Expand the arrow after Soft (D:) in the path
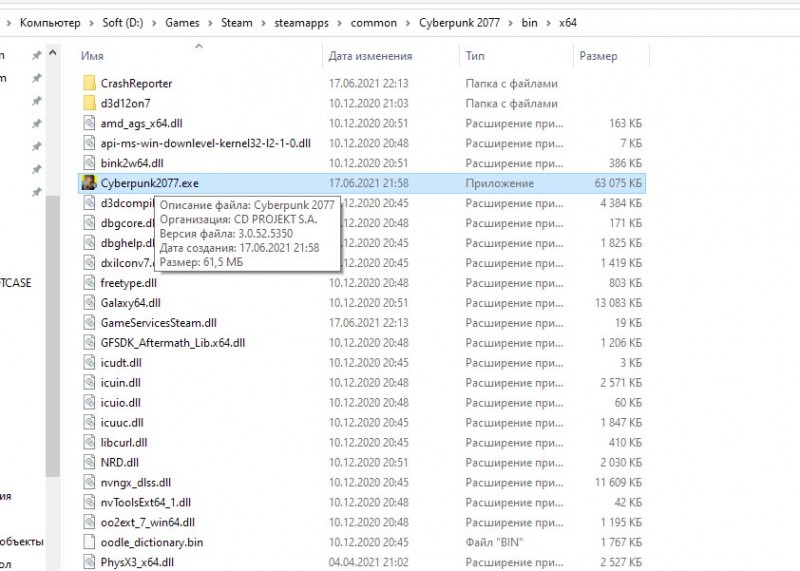This screenshot has width=800, height=571. (154, 23)
